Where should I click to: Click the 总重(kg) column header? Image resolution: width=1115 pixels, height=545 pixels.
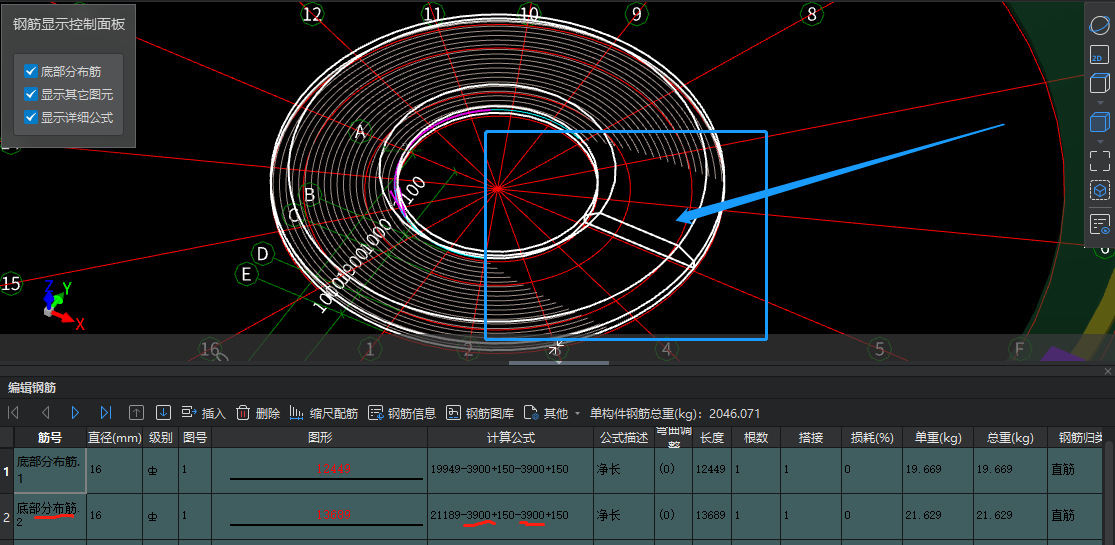pos(1010,438)
